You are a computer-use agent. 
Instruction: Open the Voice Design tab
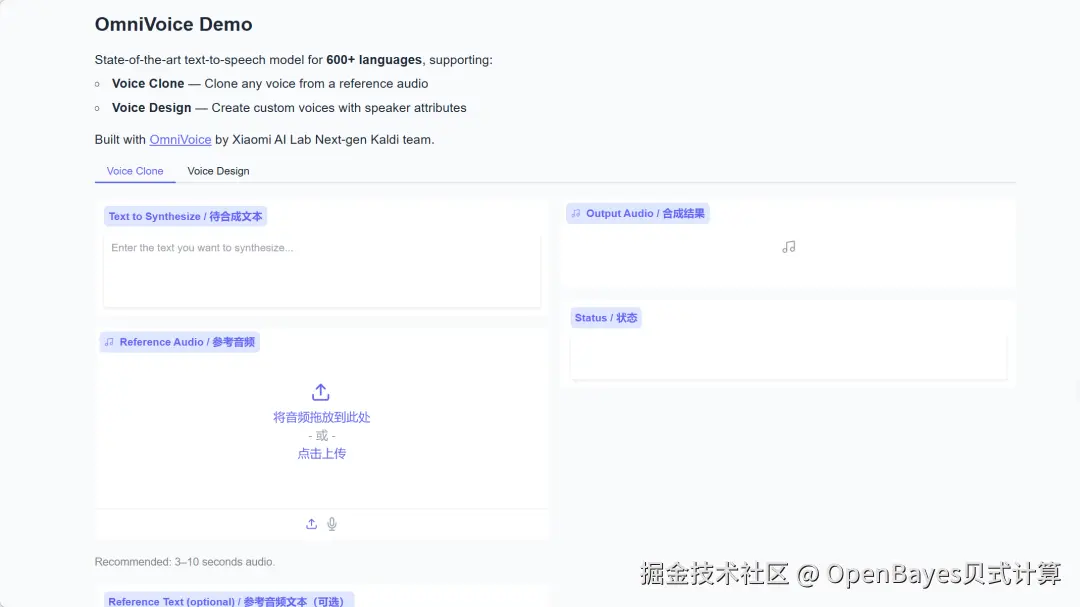[218, 171]
